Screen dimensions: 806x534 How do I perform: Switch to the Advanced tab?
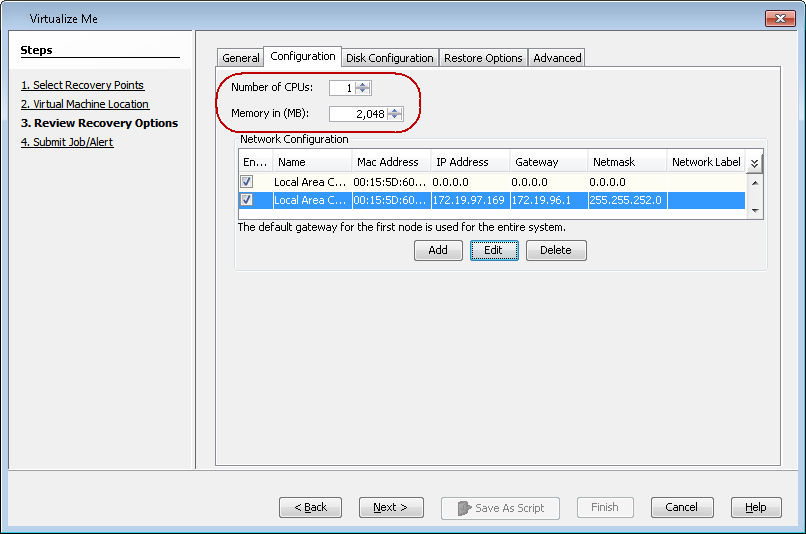[557, 58]
